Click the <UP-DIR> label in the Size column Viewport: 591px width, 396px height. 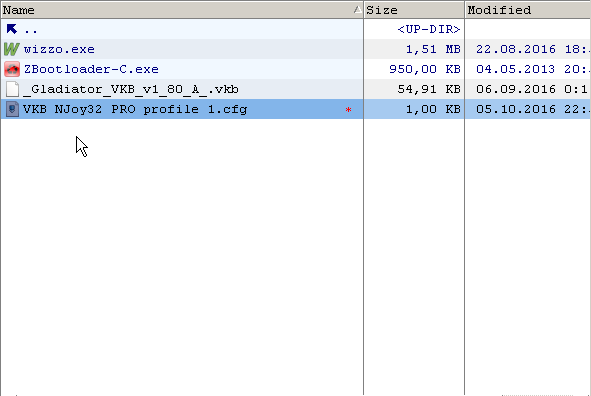[x=429, y=29]
